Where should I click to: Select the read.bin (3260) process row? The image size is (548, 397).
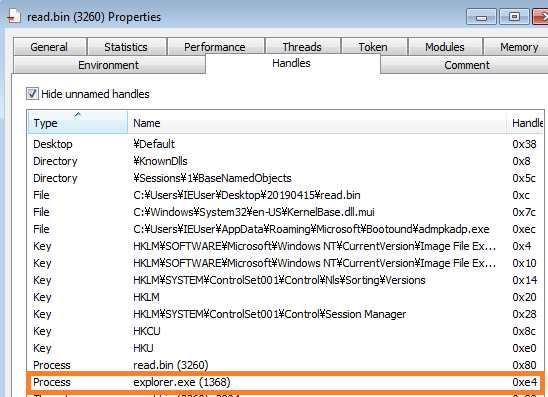tap(285, 365)
